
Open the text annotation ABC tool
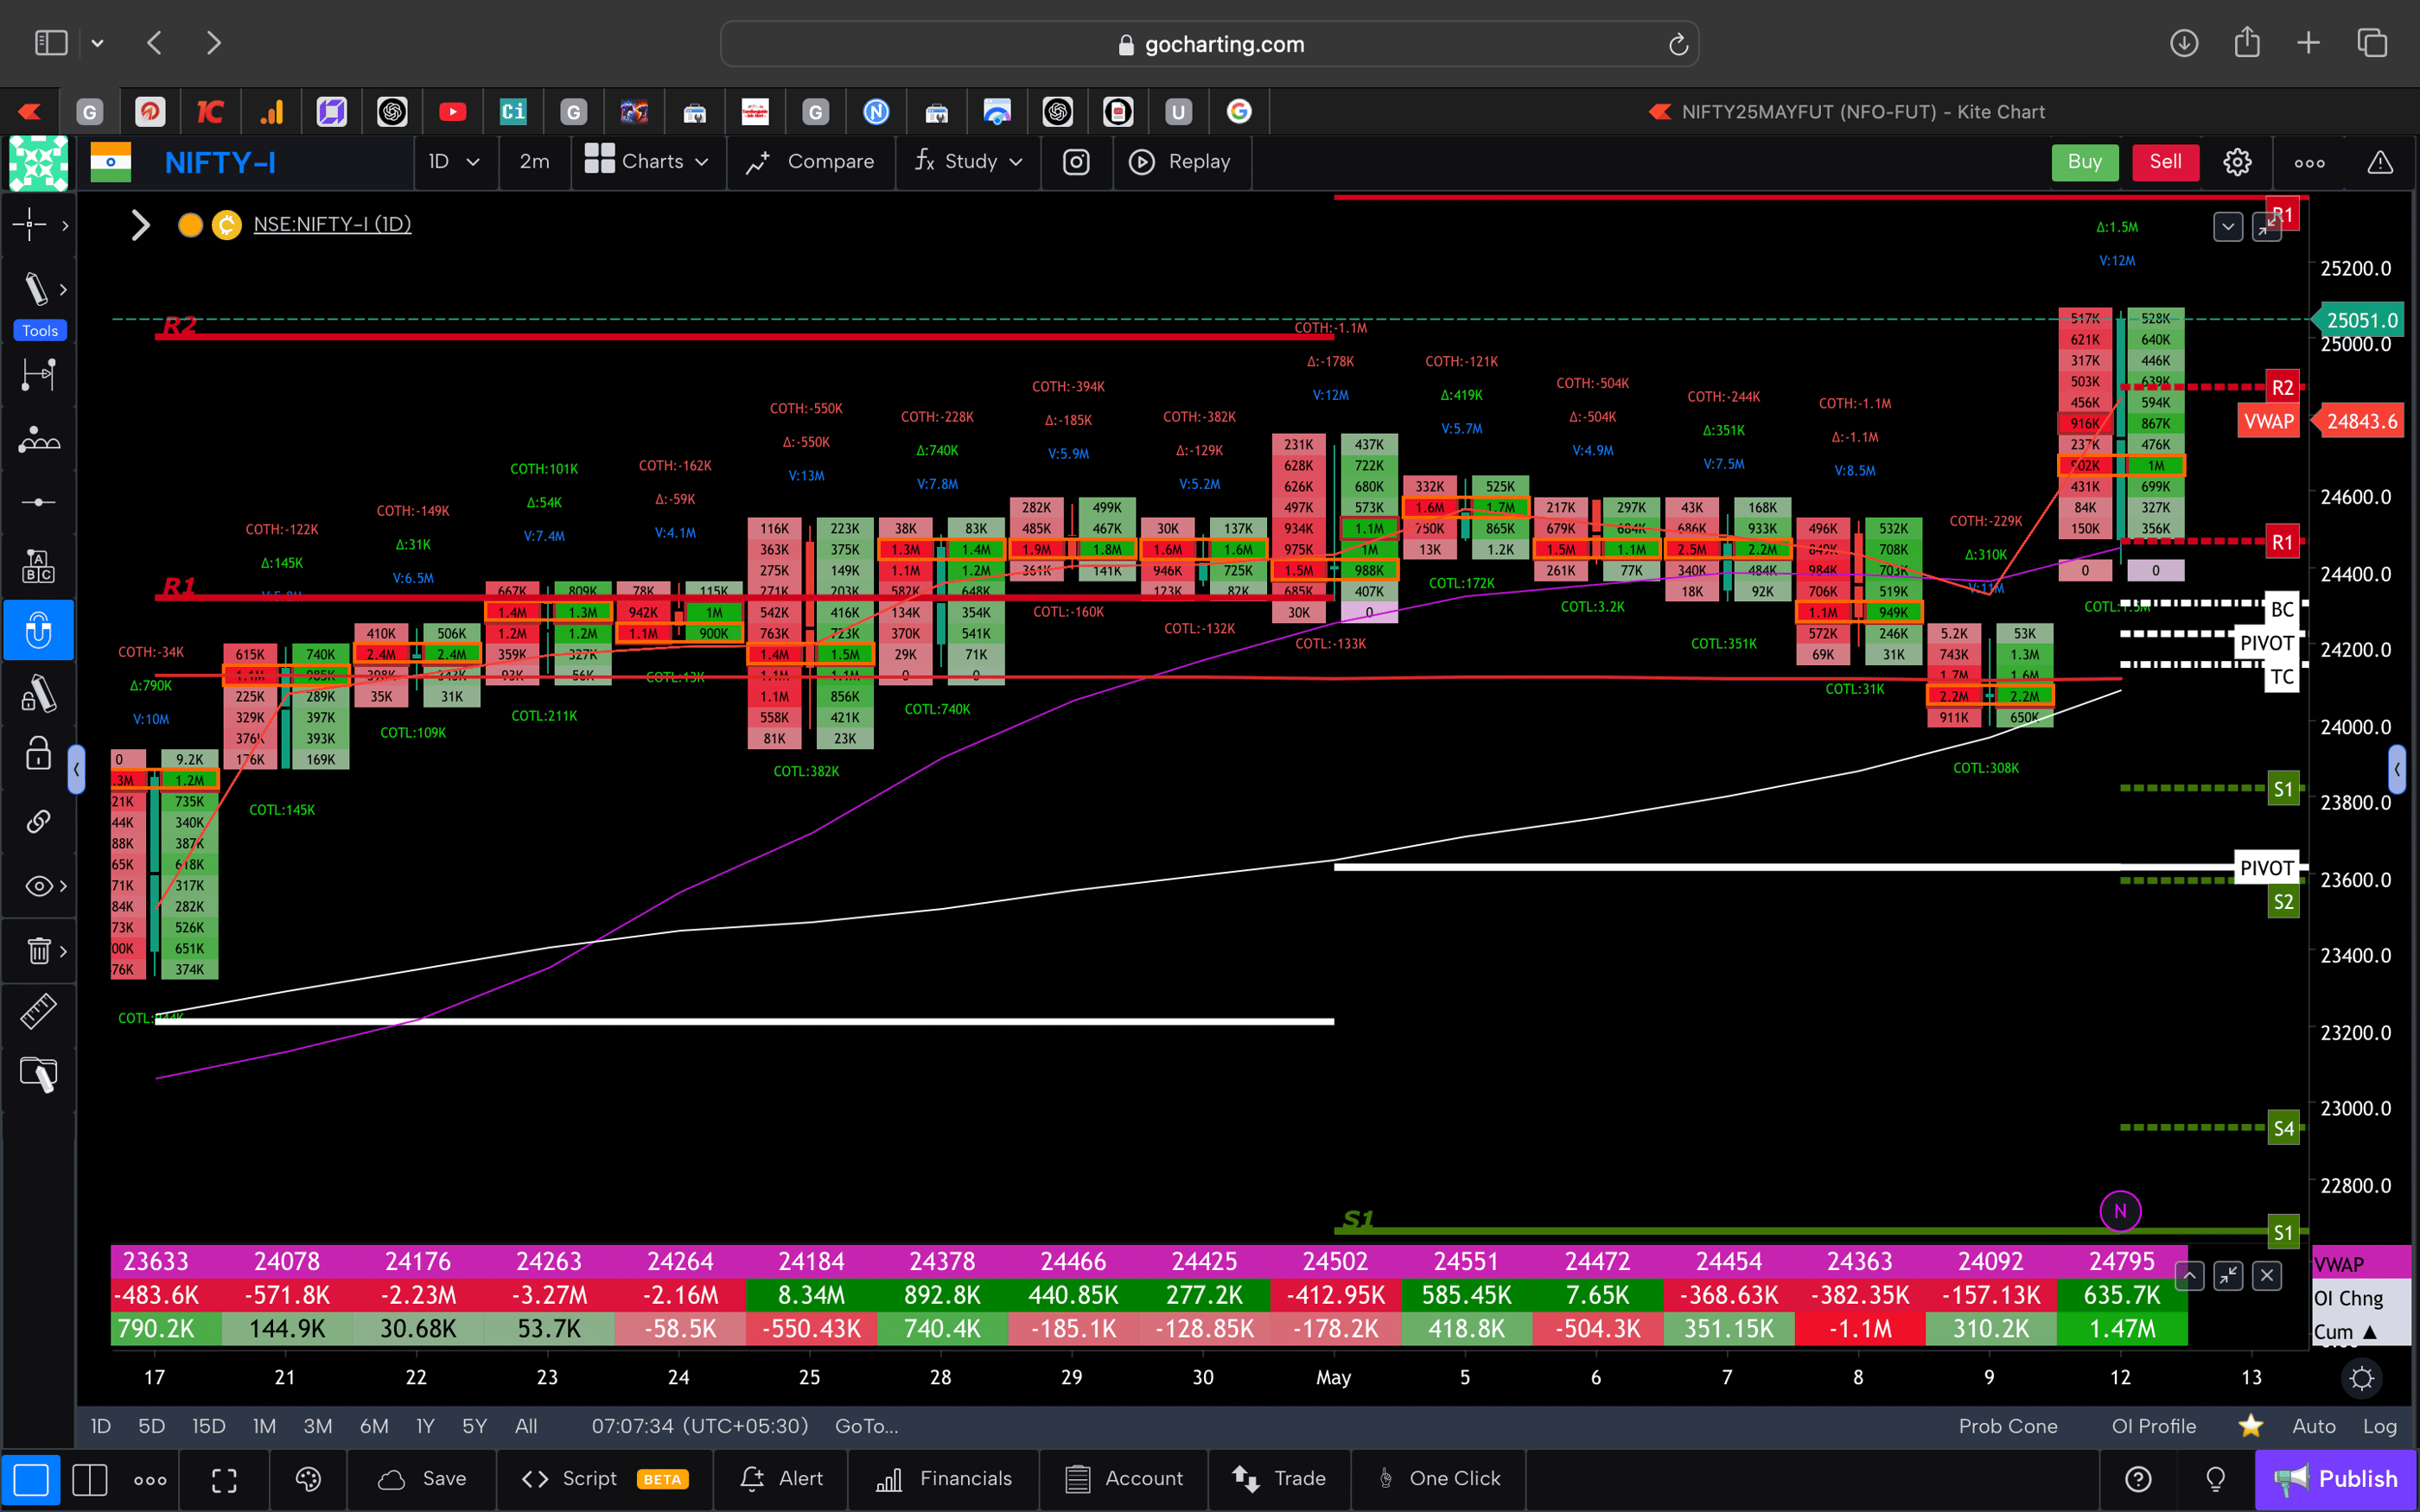[38, 566]
